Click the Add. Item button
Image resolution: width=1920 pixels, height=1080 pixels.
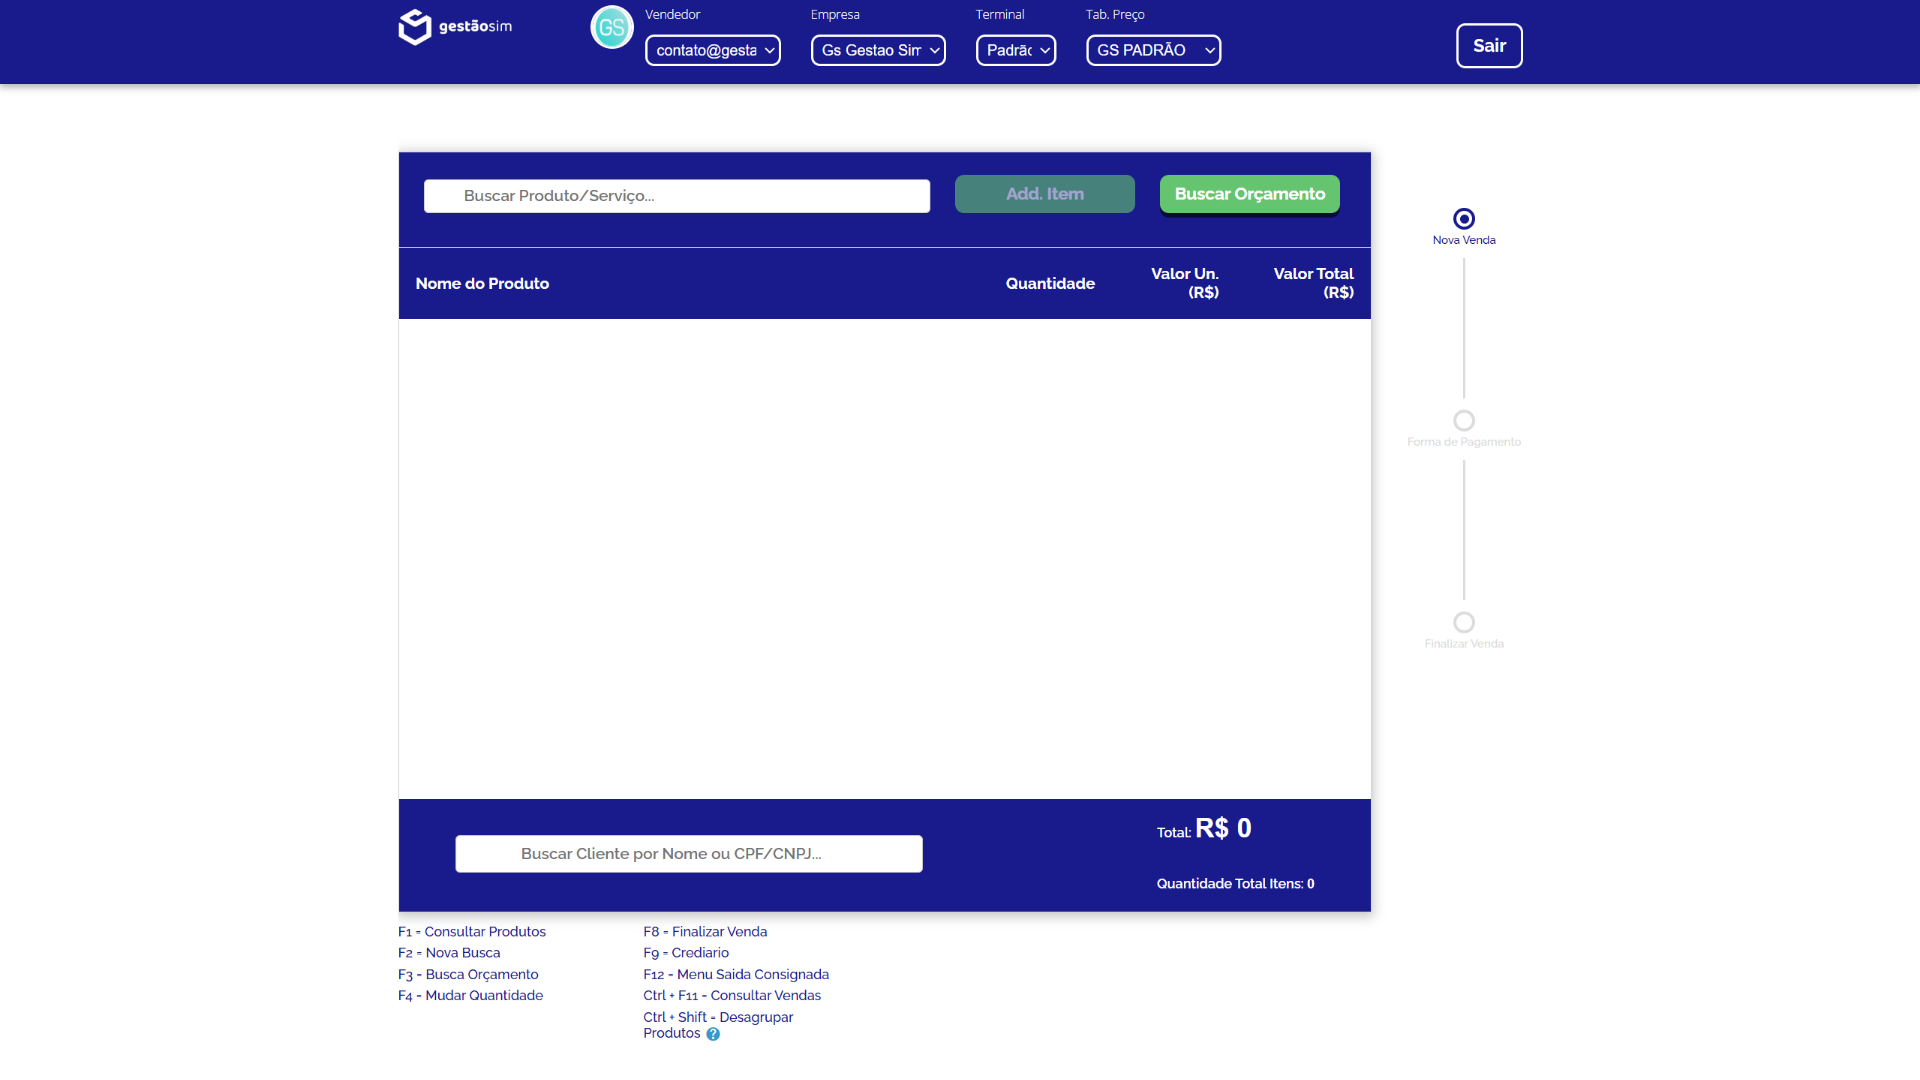[1045, 194]
